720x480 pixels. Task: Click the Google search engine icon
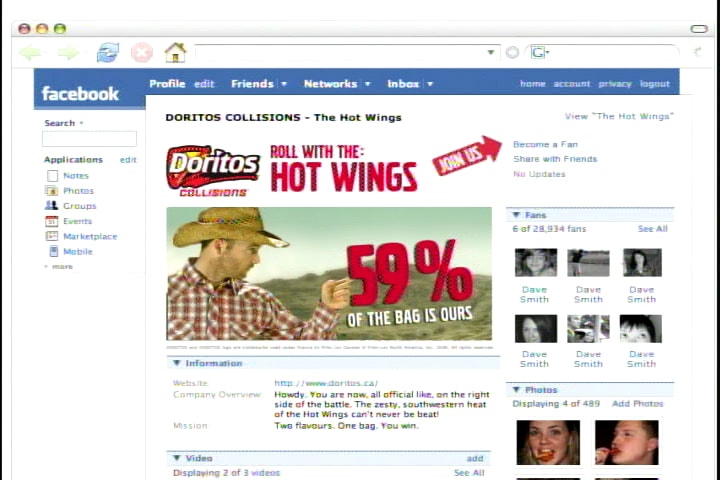[x=538, y=53]
